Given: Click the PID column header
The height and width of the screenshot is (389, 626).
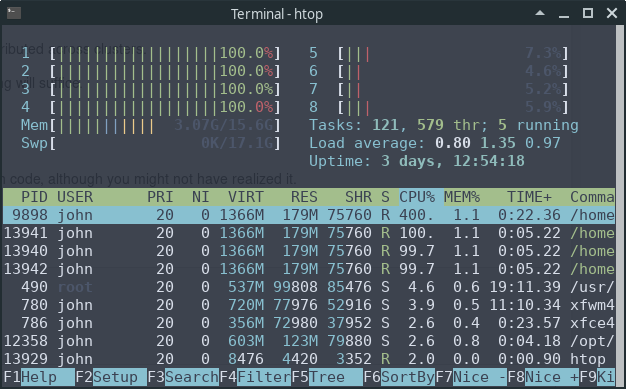Looking at the screenshot, I should pyautogui.click(x=34, y=197).
